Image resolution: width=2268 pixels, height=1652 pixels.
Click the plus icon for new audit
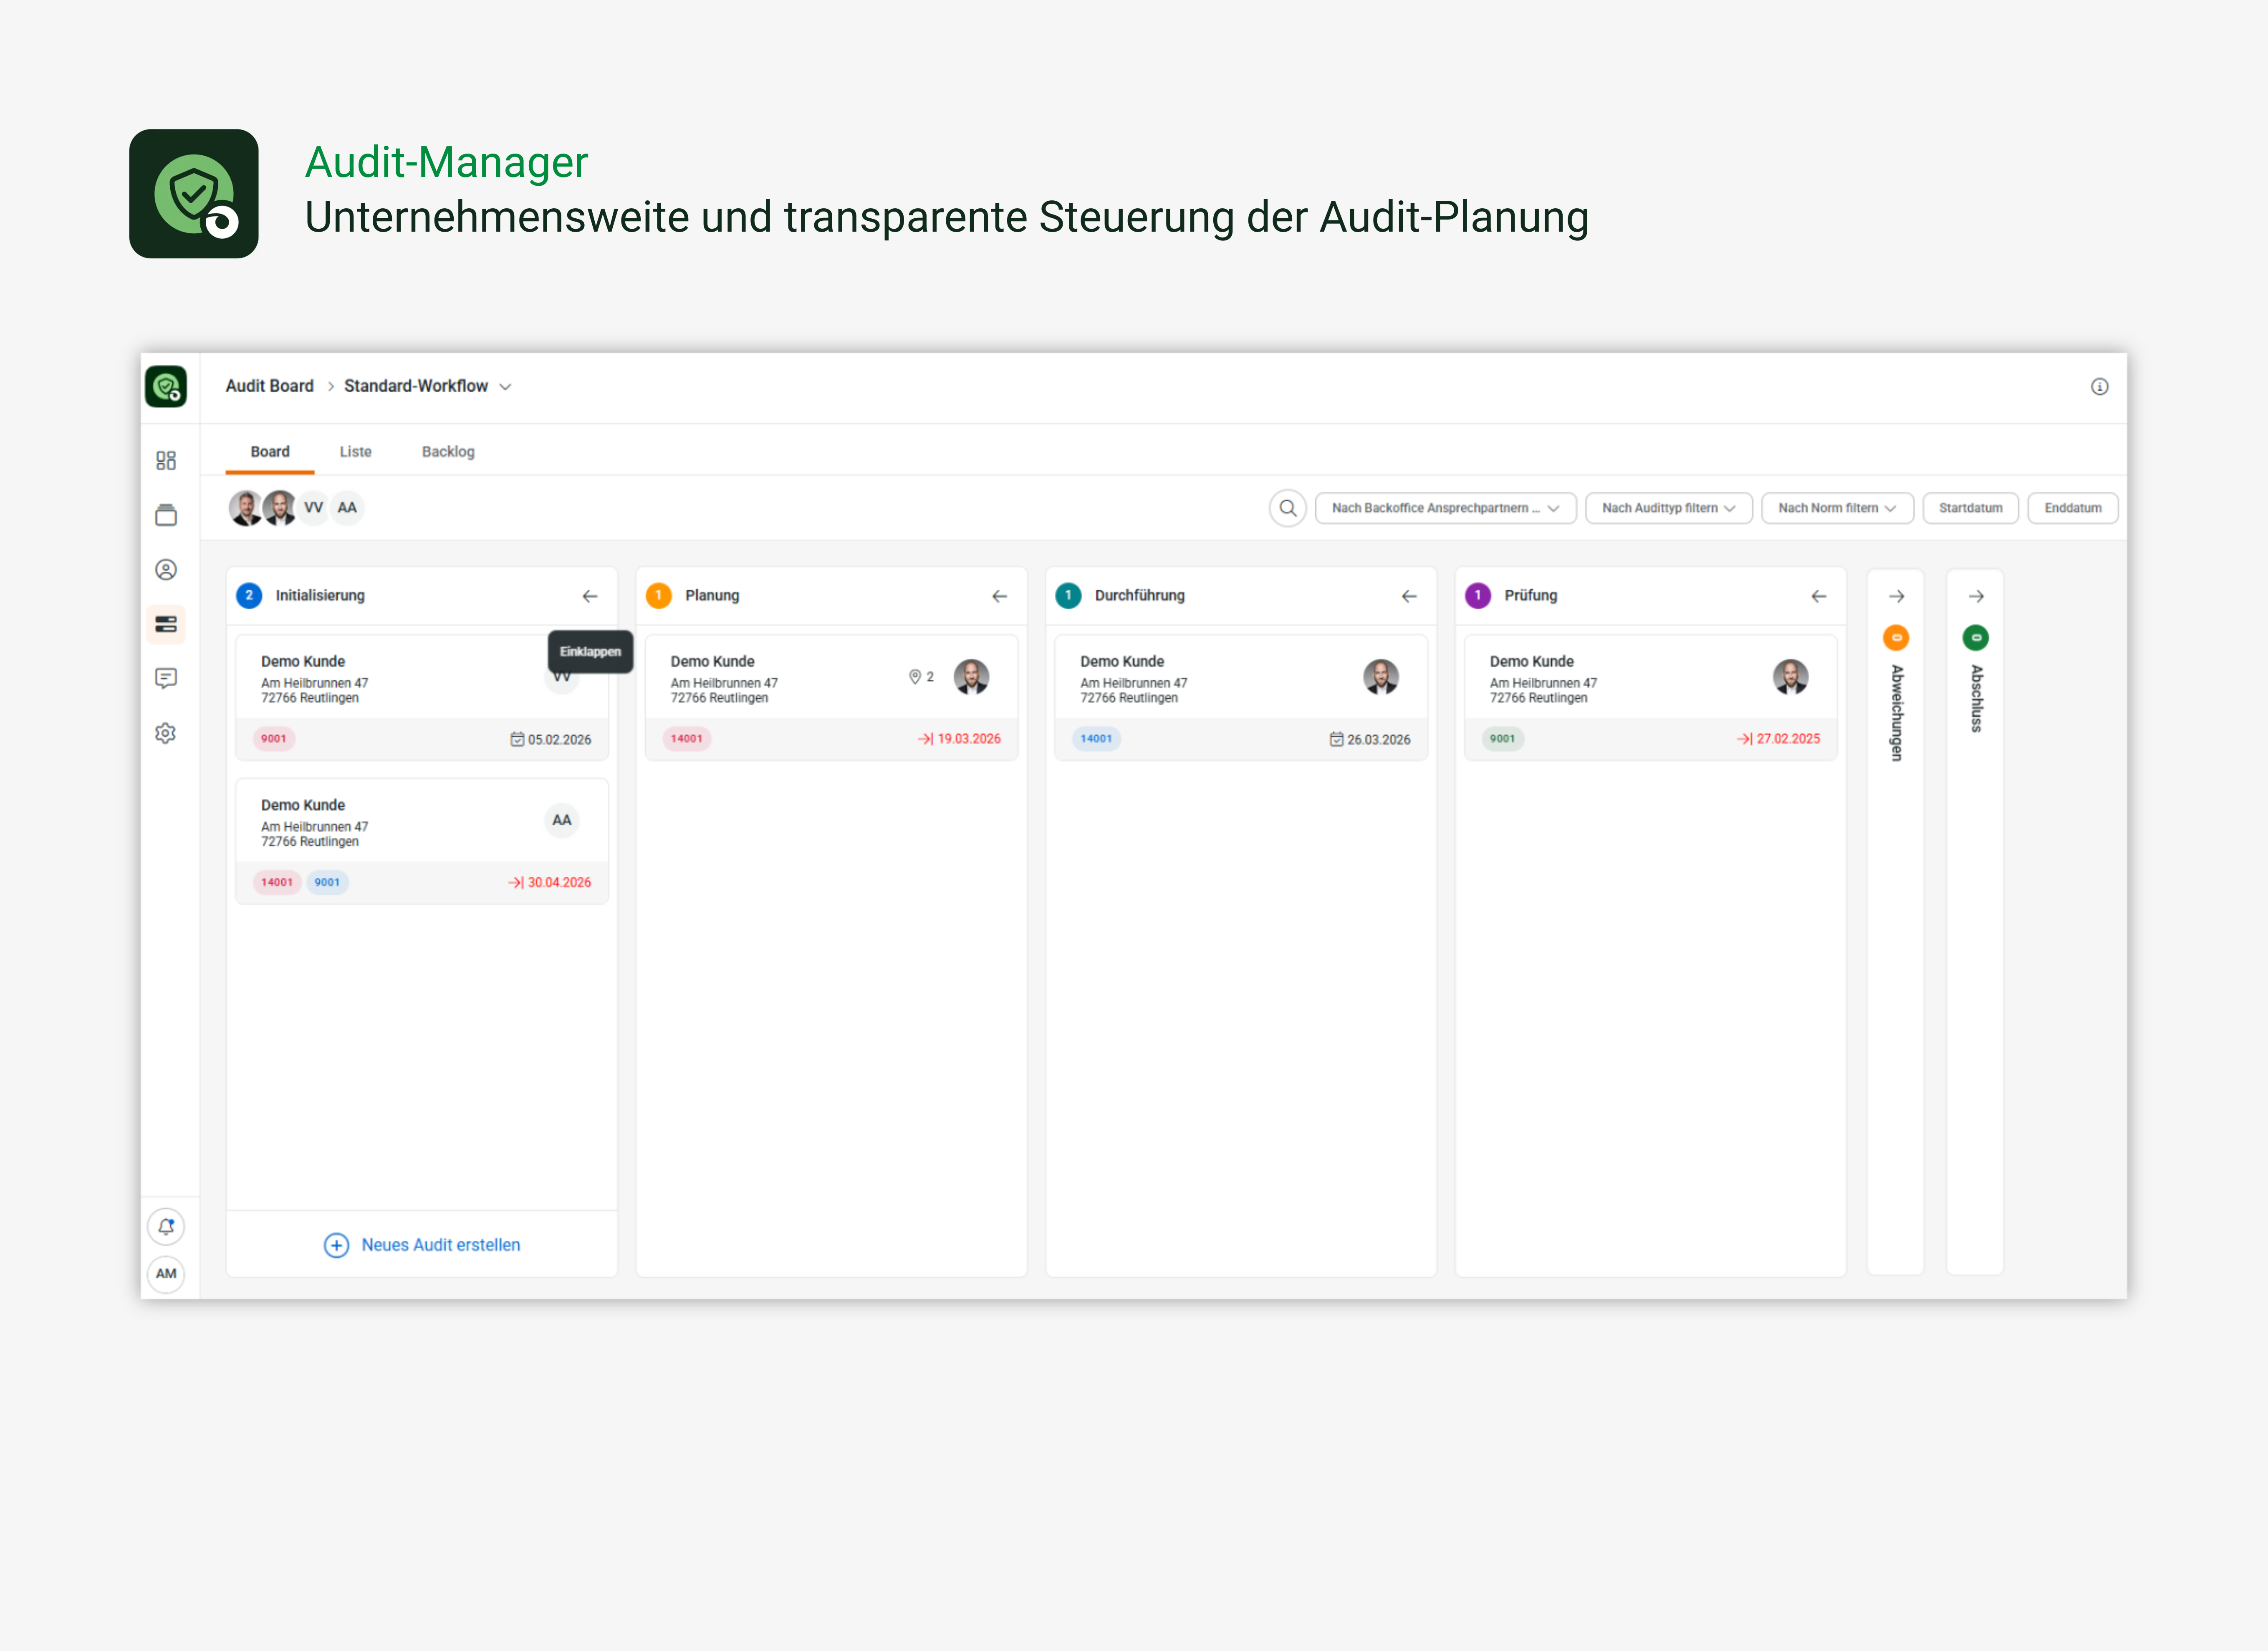click(336, 1245)
